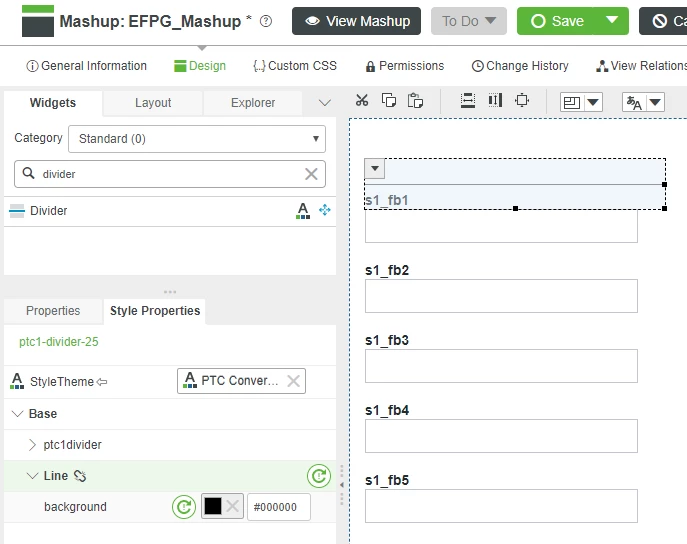Select the Explorer panel tab
The image size is (687, 544).
pyautogui.click(x=253, y=103)
